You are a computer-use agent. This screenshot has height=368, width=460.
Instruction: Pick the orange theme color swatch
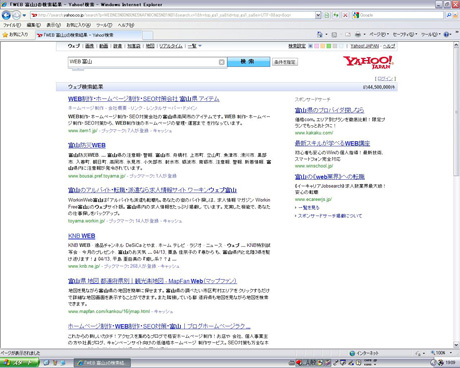(x=322, y=46)
